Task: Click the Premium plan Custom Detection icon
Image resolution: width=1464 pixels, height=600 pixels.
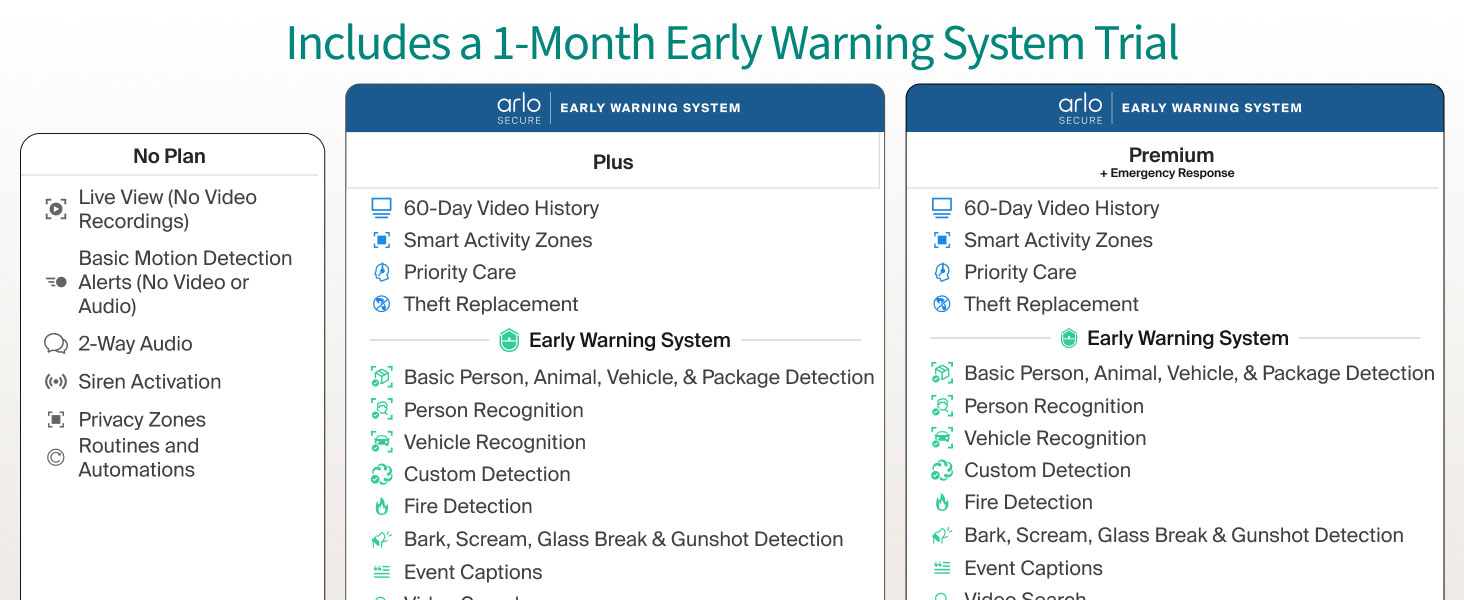Action: tap(941, 470)
